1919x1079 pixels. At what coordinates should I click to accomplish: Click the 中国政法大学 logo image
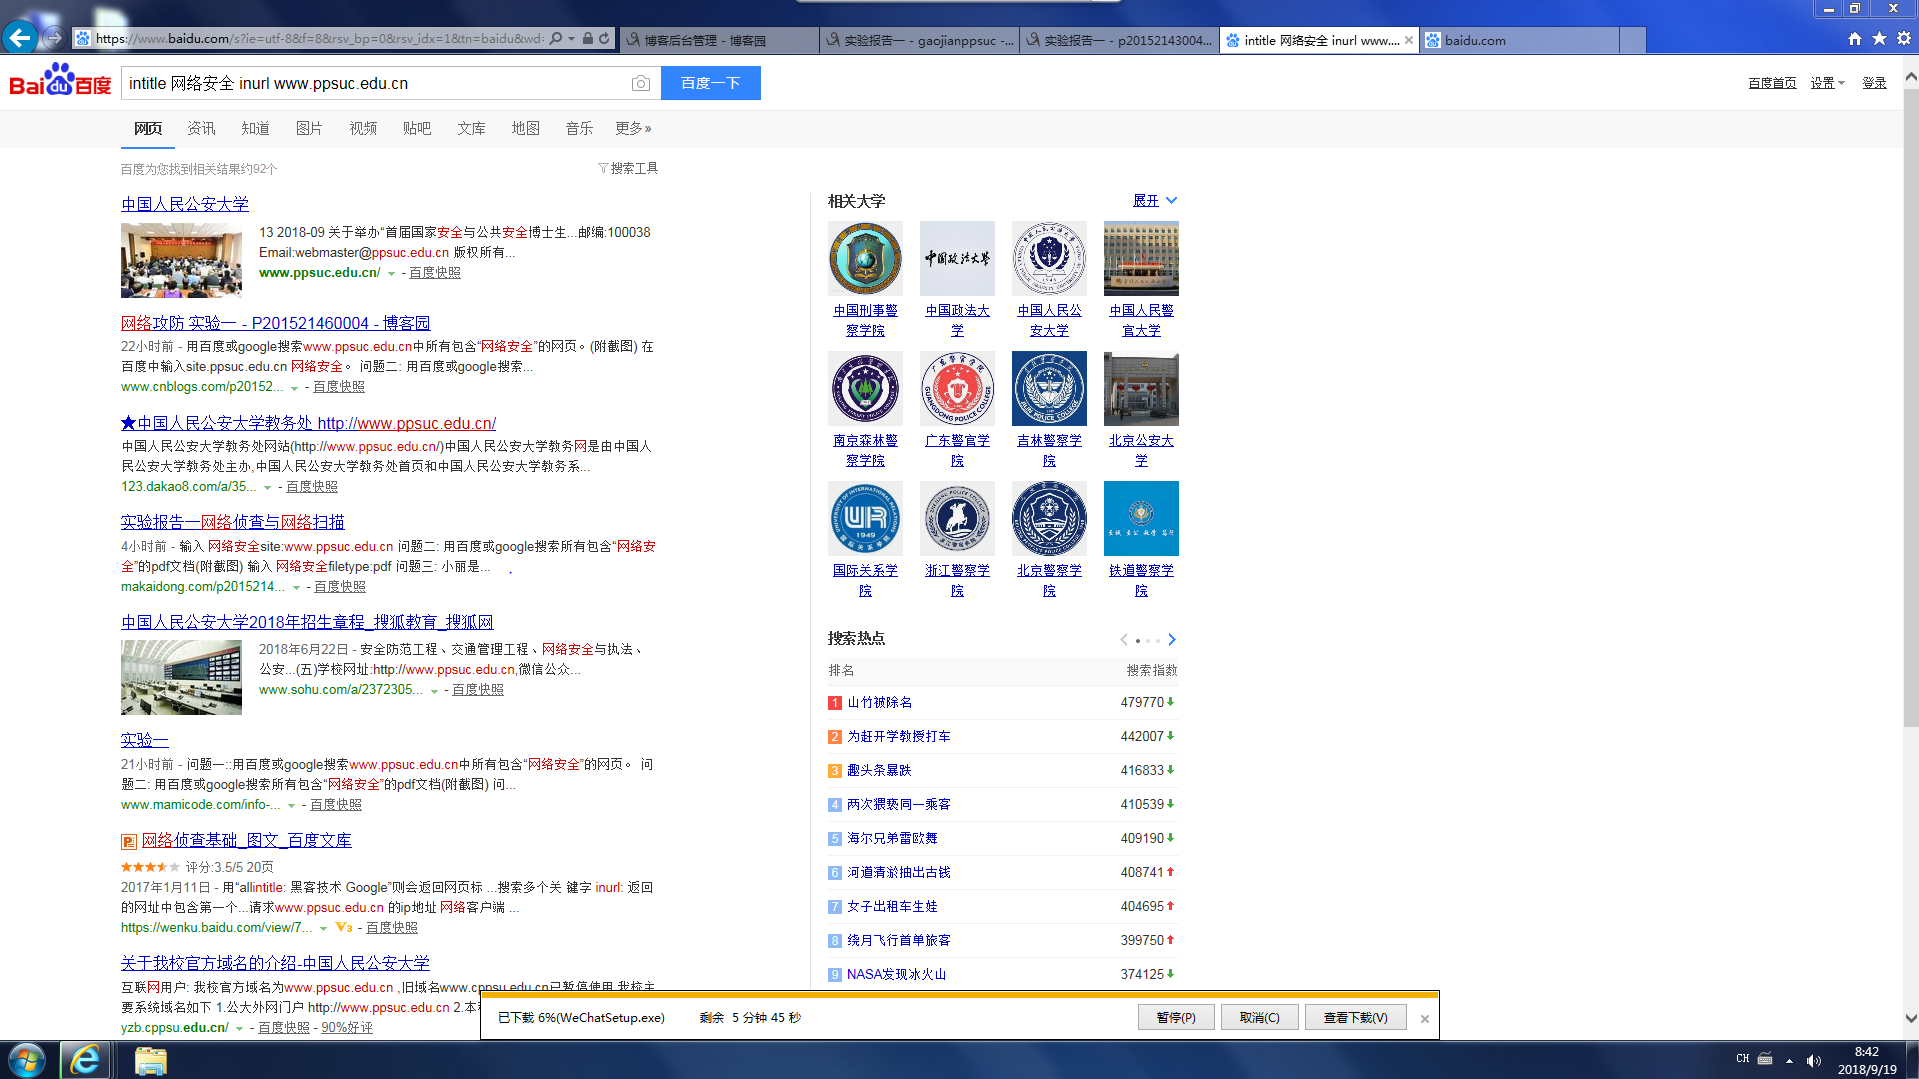pyautogui.click(x=957, y=258)
